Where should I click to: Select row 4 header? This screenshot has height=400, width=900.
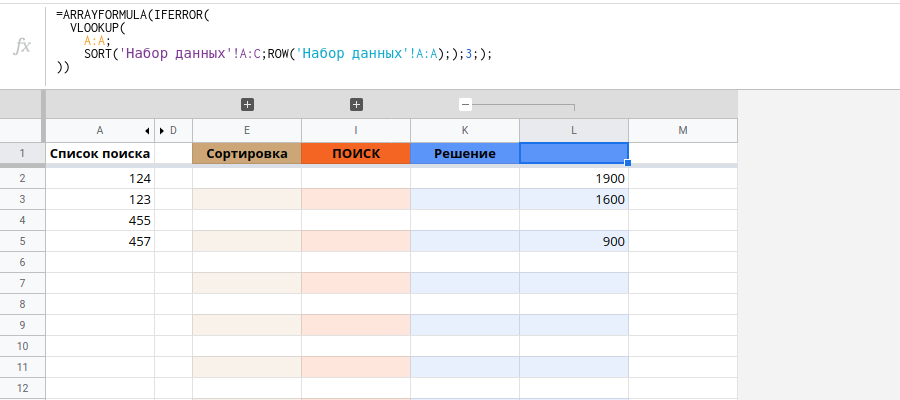[22, 220]
